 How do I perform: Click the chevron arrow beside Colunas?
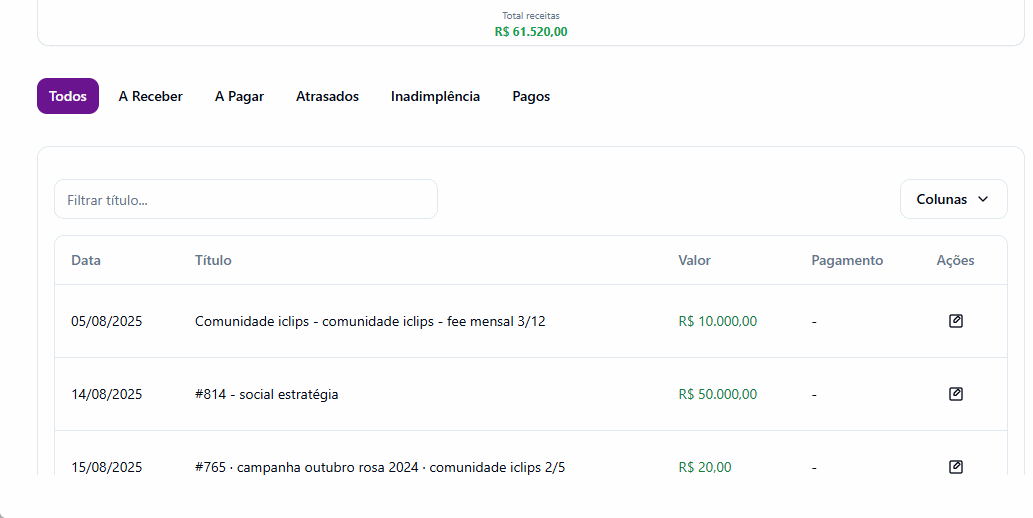point(983,199)
